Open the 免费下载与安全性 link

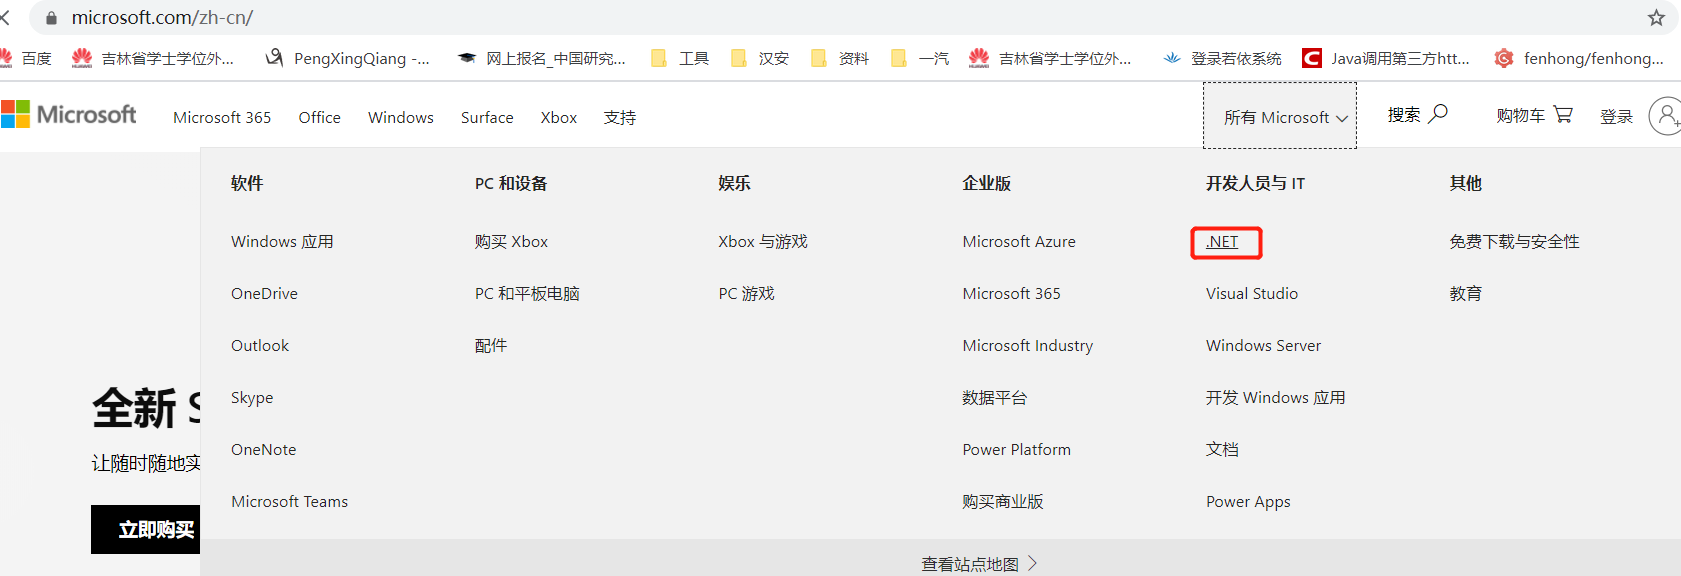[x=1514, y=242]
